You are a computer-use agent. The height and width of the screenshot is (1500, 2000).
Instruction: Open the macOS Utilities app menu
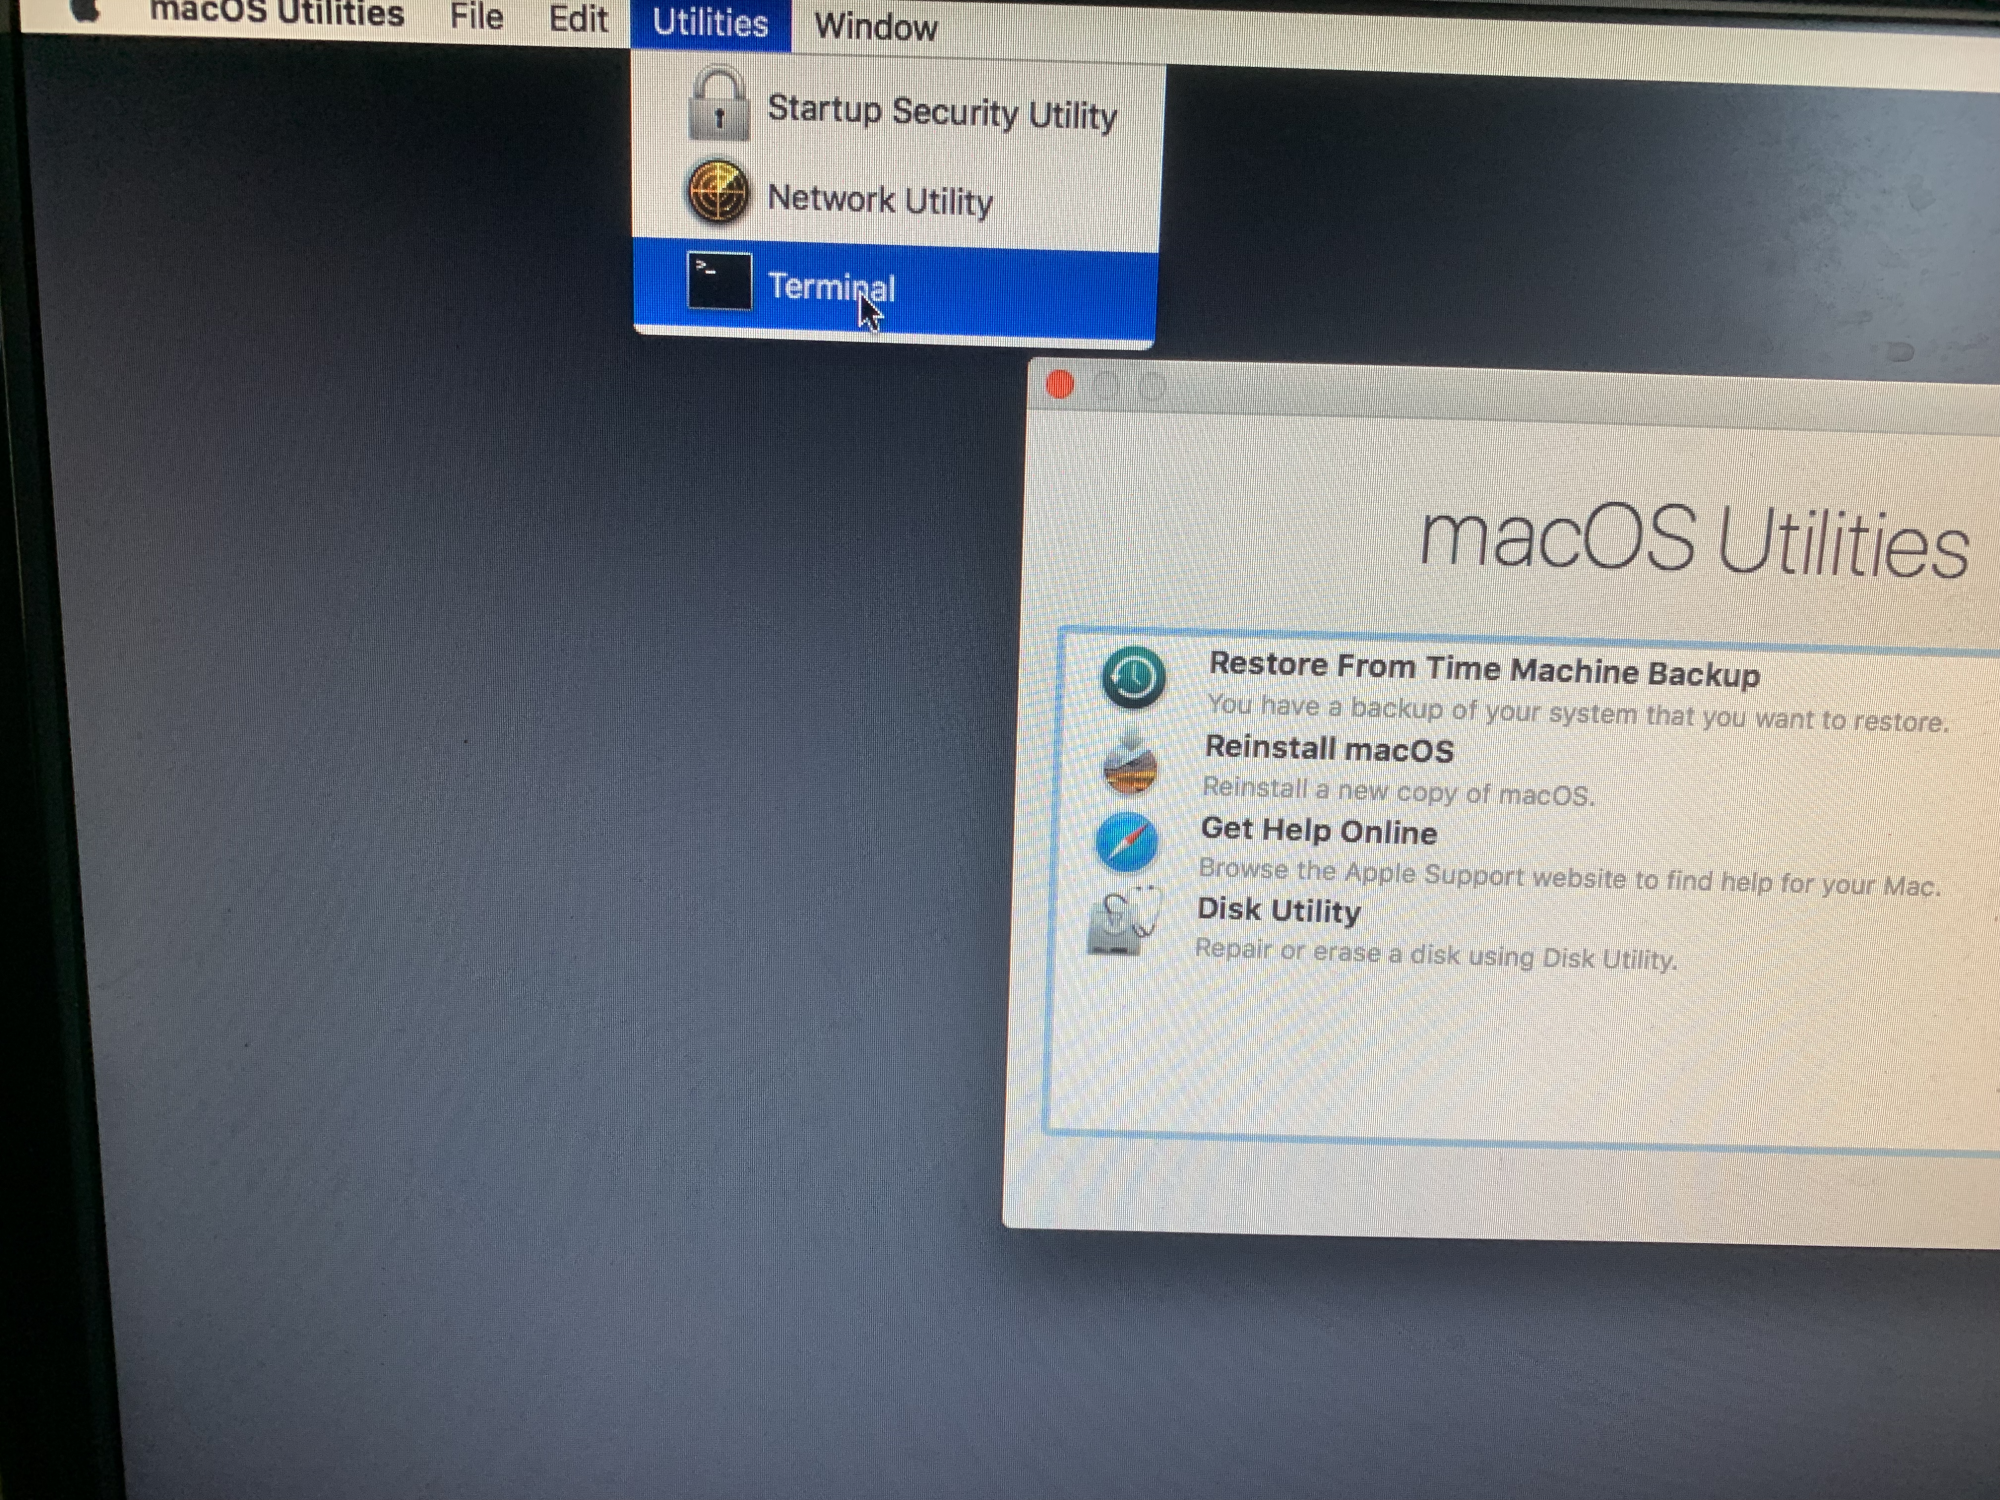pyautogui.click(x=277, y=13)
